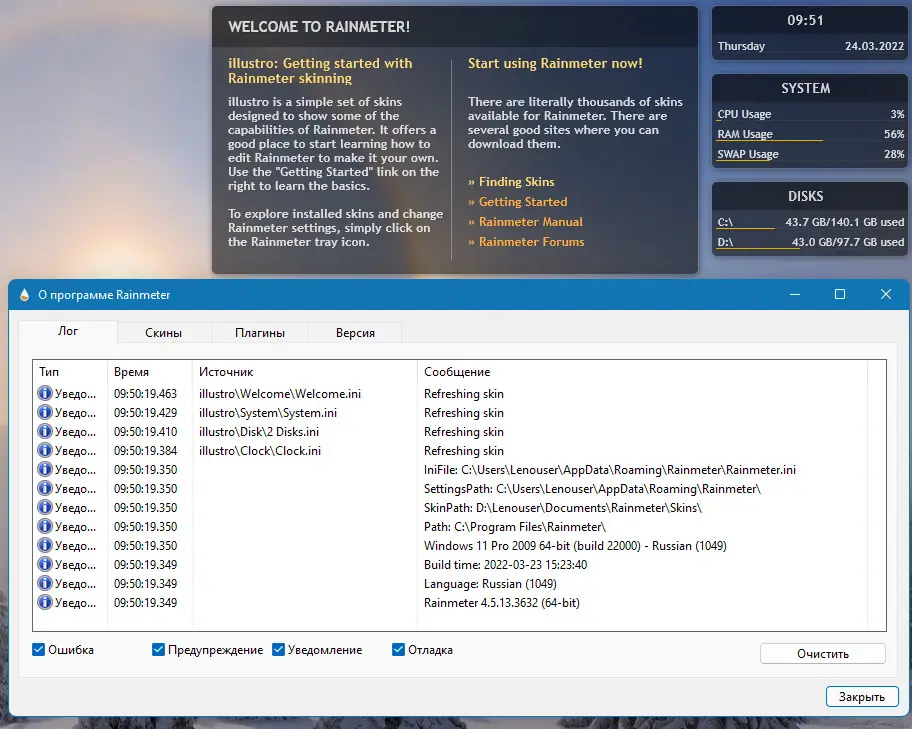Click info icon of Welcome.ini log row
Image resolution: width=912 pixels, height=729 pixels.
[x=45, y=393]
